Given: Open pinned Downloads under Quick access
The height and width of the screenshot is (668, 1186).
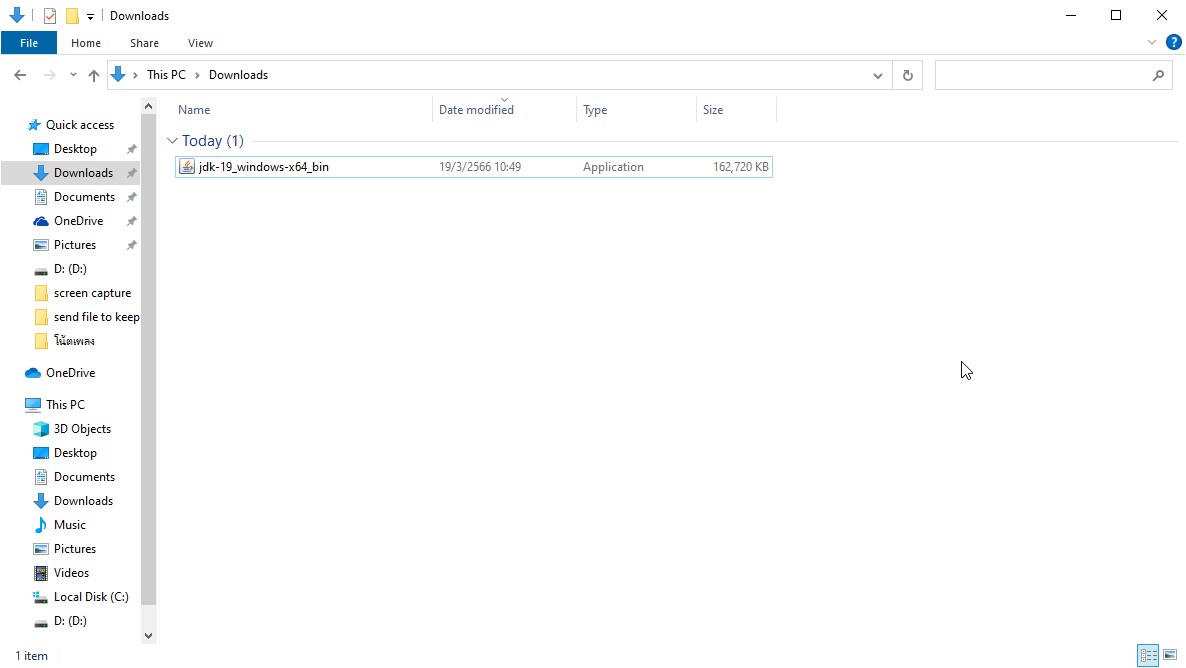Looking at the screenshot, I should (x=83, y=173).
